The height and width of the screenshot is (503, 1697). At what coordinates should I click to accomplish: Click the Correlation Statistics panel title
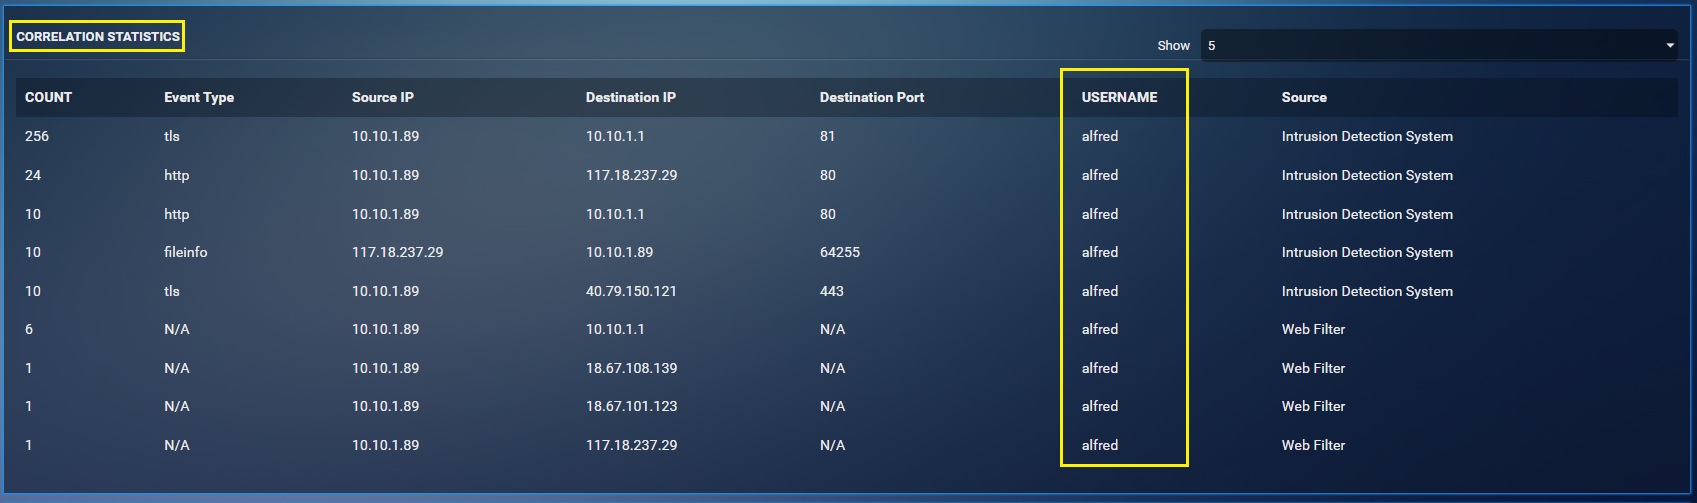(x=98, y=36)
